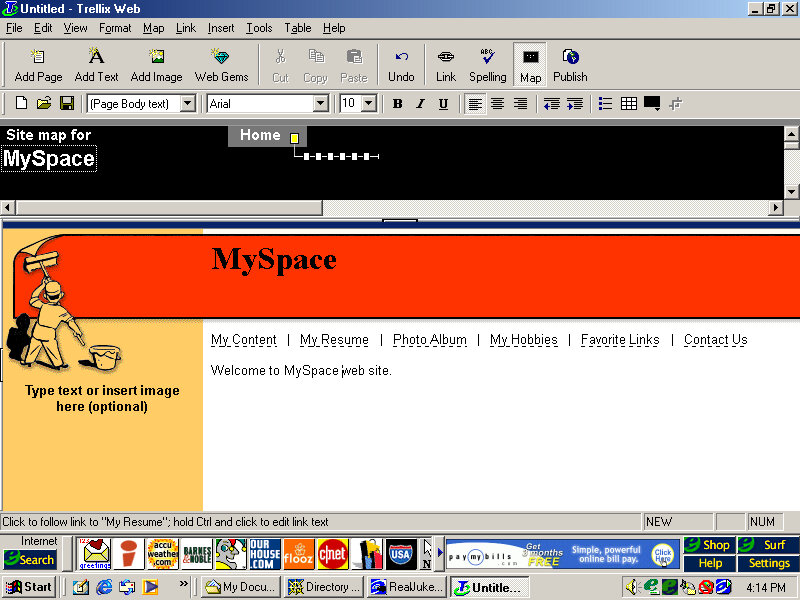Screen dimensions: 800x600
Task: Click the Add Page toolbar icon
Action: 38,65
